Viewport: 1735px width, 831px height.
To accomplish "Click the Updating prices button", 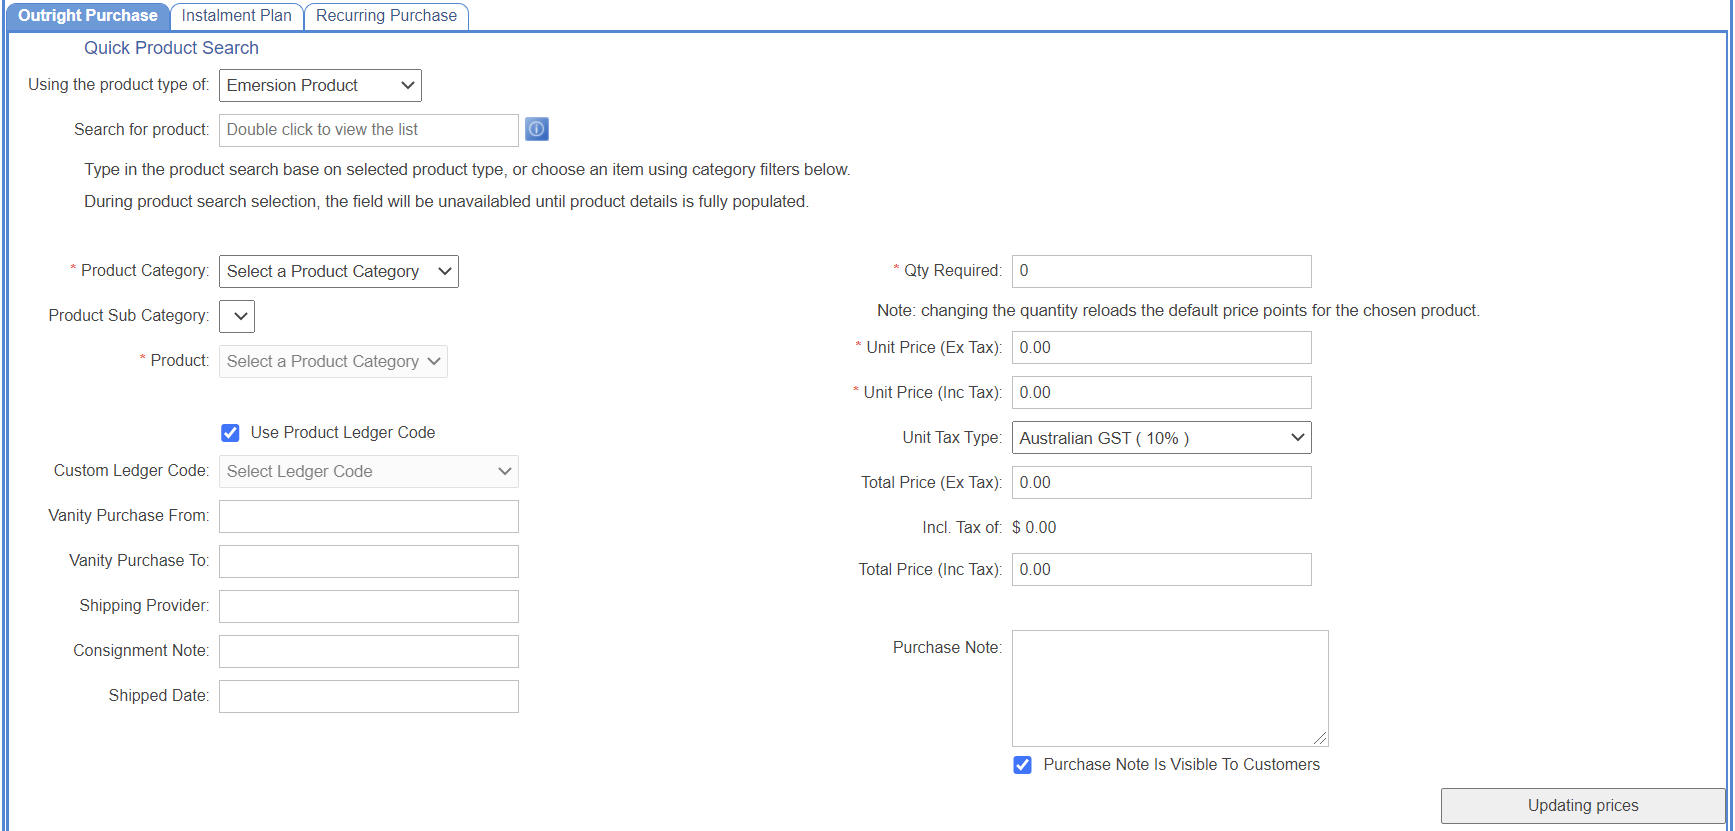I will coord(1582,806).
